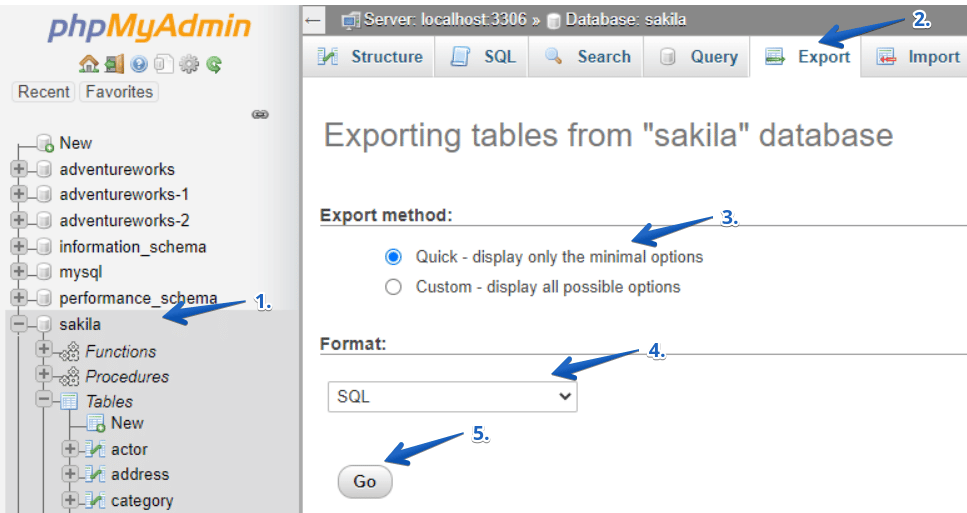Click the log out door icon
Image resolution: width=967 pixels, height=513 pixels.
[x=115, y=64]
